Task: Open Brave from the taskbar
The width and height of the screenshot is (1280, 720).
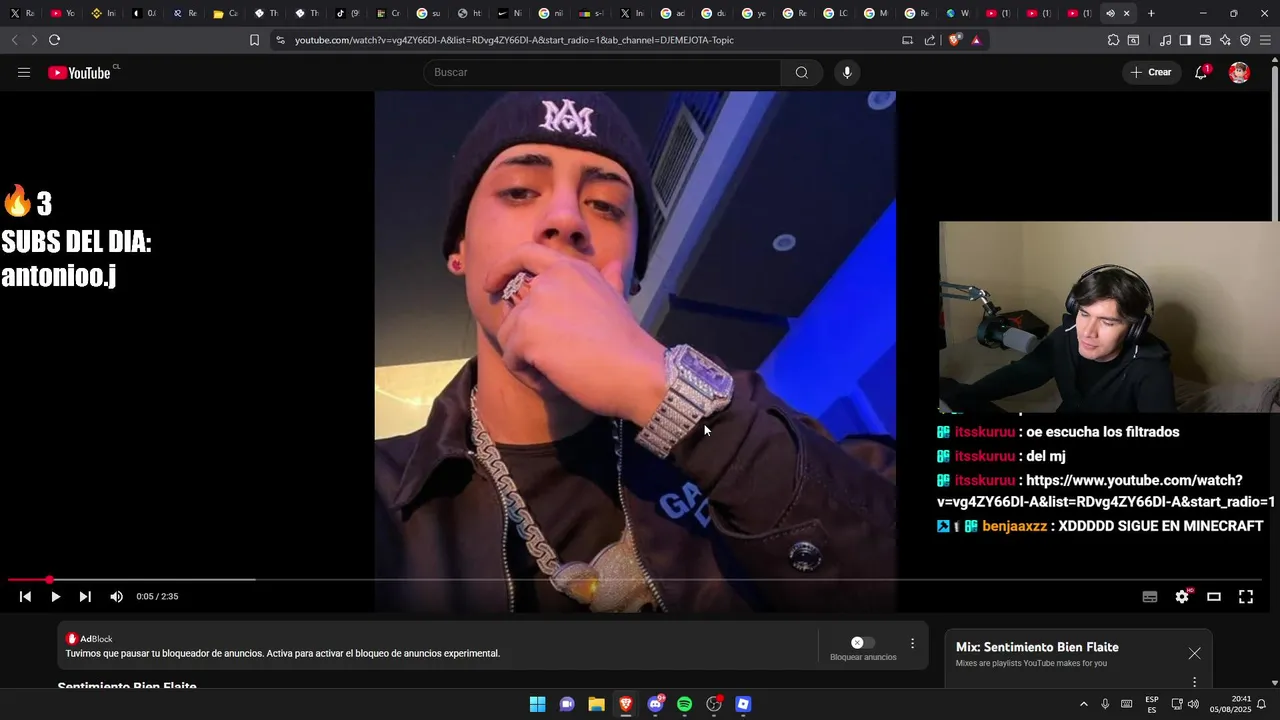Action: pyautogui.click(x=626, y=704)
